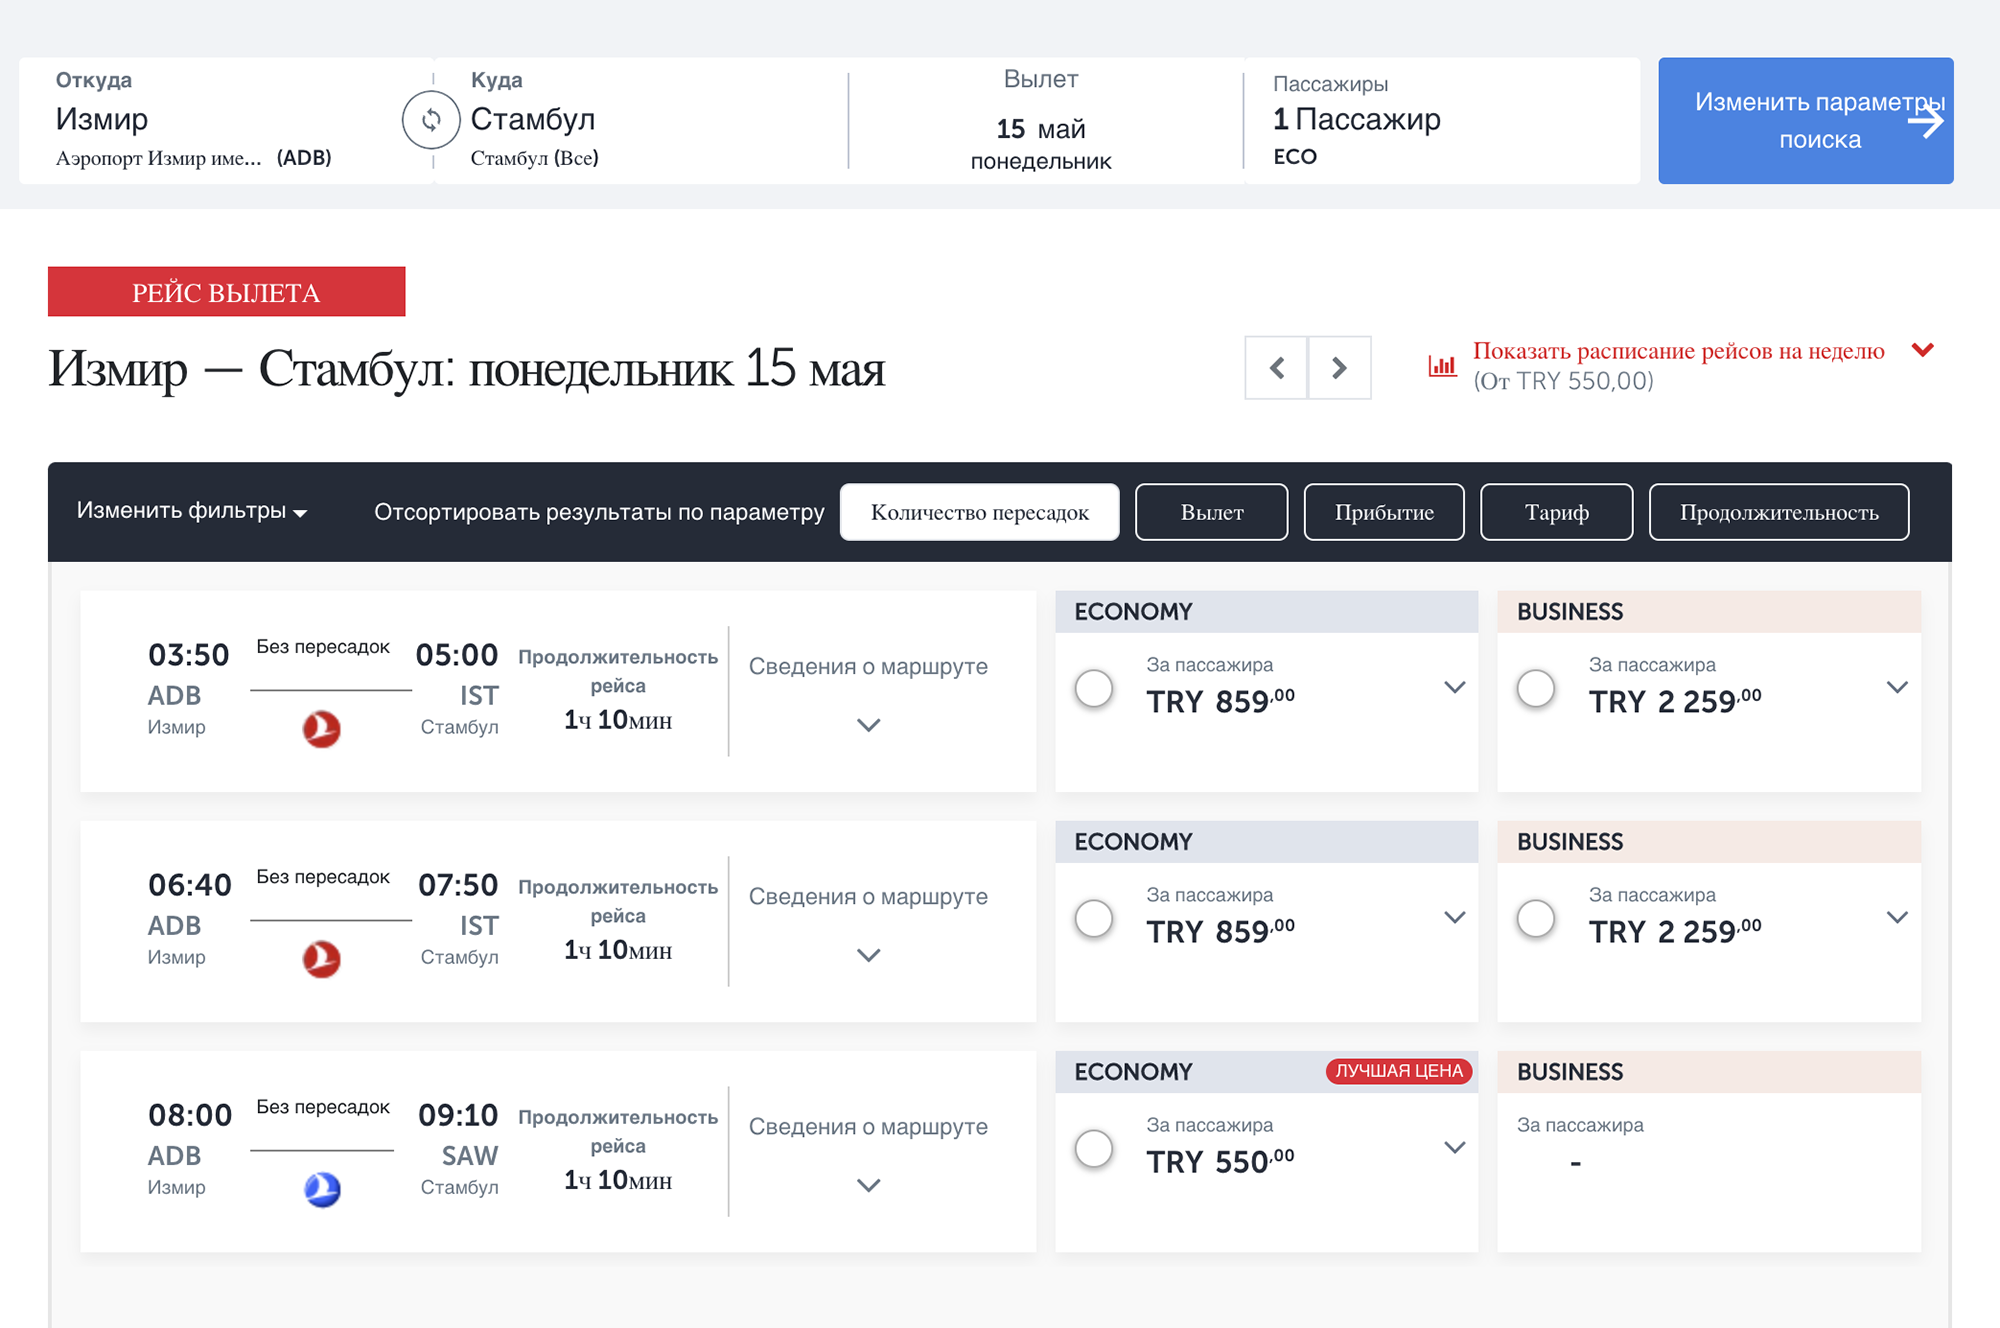2000x1328 pixels.
Task: Expand route details chevron for 08:00 flight
Action: (869, 1185)
